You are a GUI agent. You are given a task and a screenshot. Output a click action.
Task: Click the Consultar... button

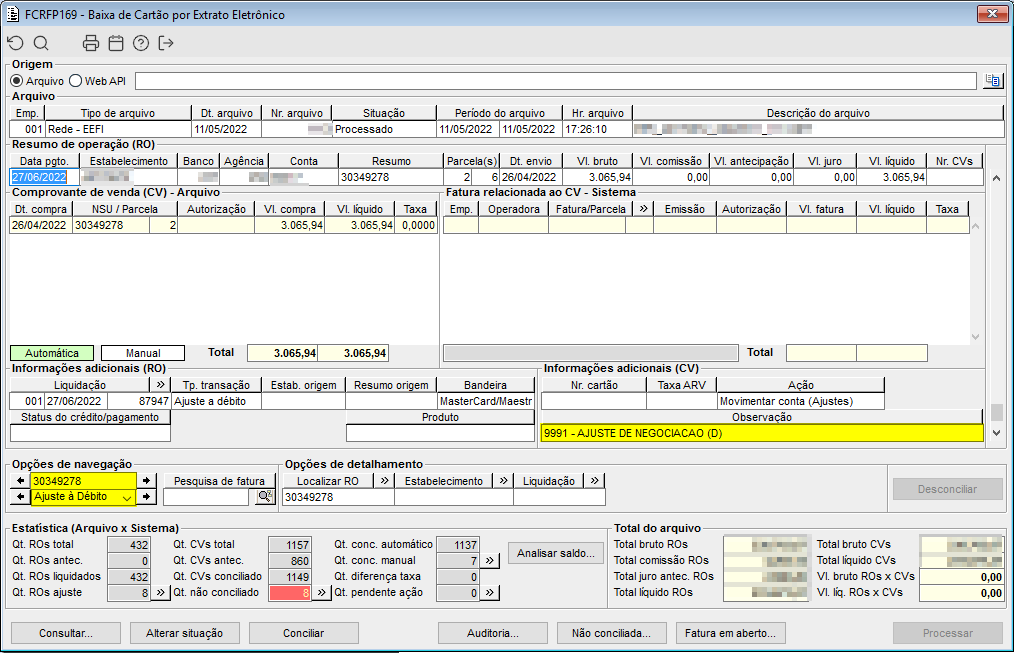click(x=66, y=633)
